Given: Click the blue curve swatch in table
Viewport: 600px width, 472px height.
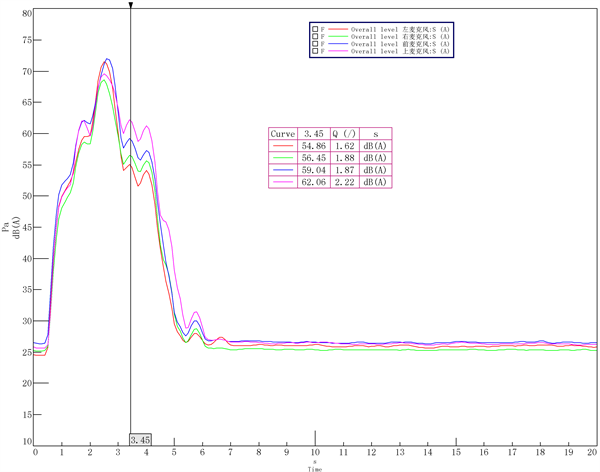Looking at the screenshot, I should click(282, 170).
